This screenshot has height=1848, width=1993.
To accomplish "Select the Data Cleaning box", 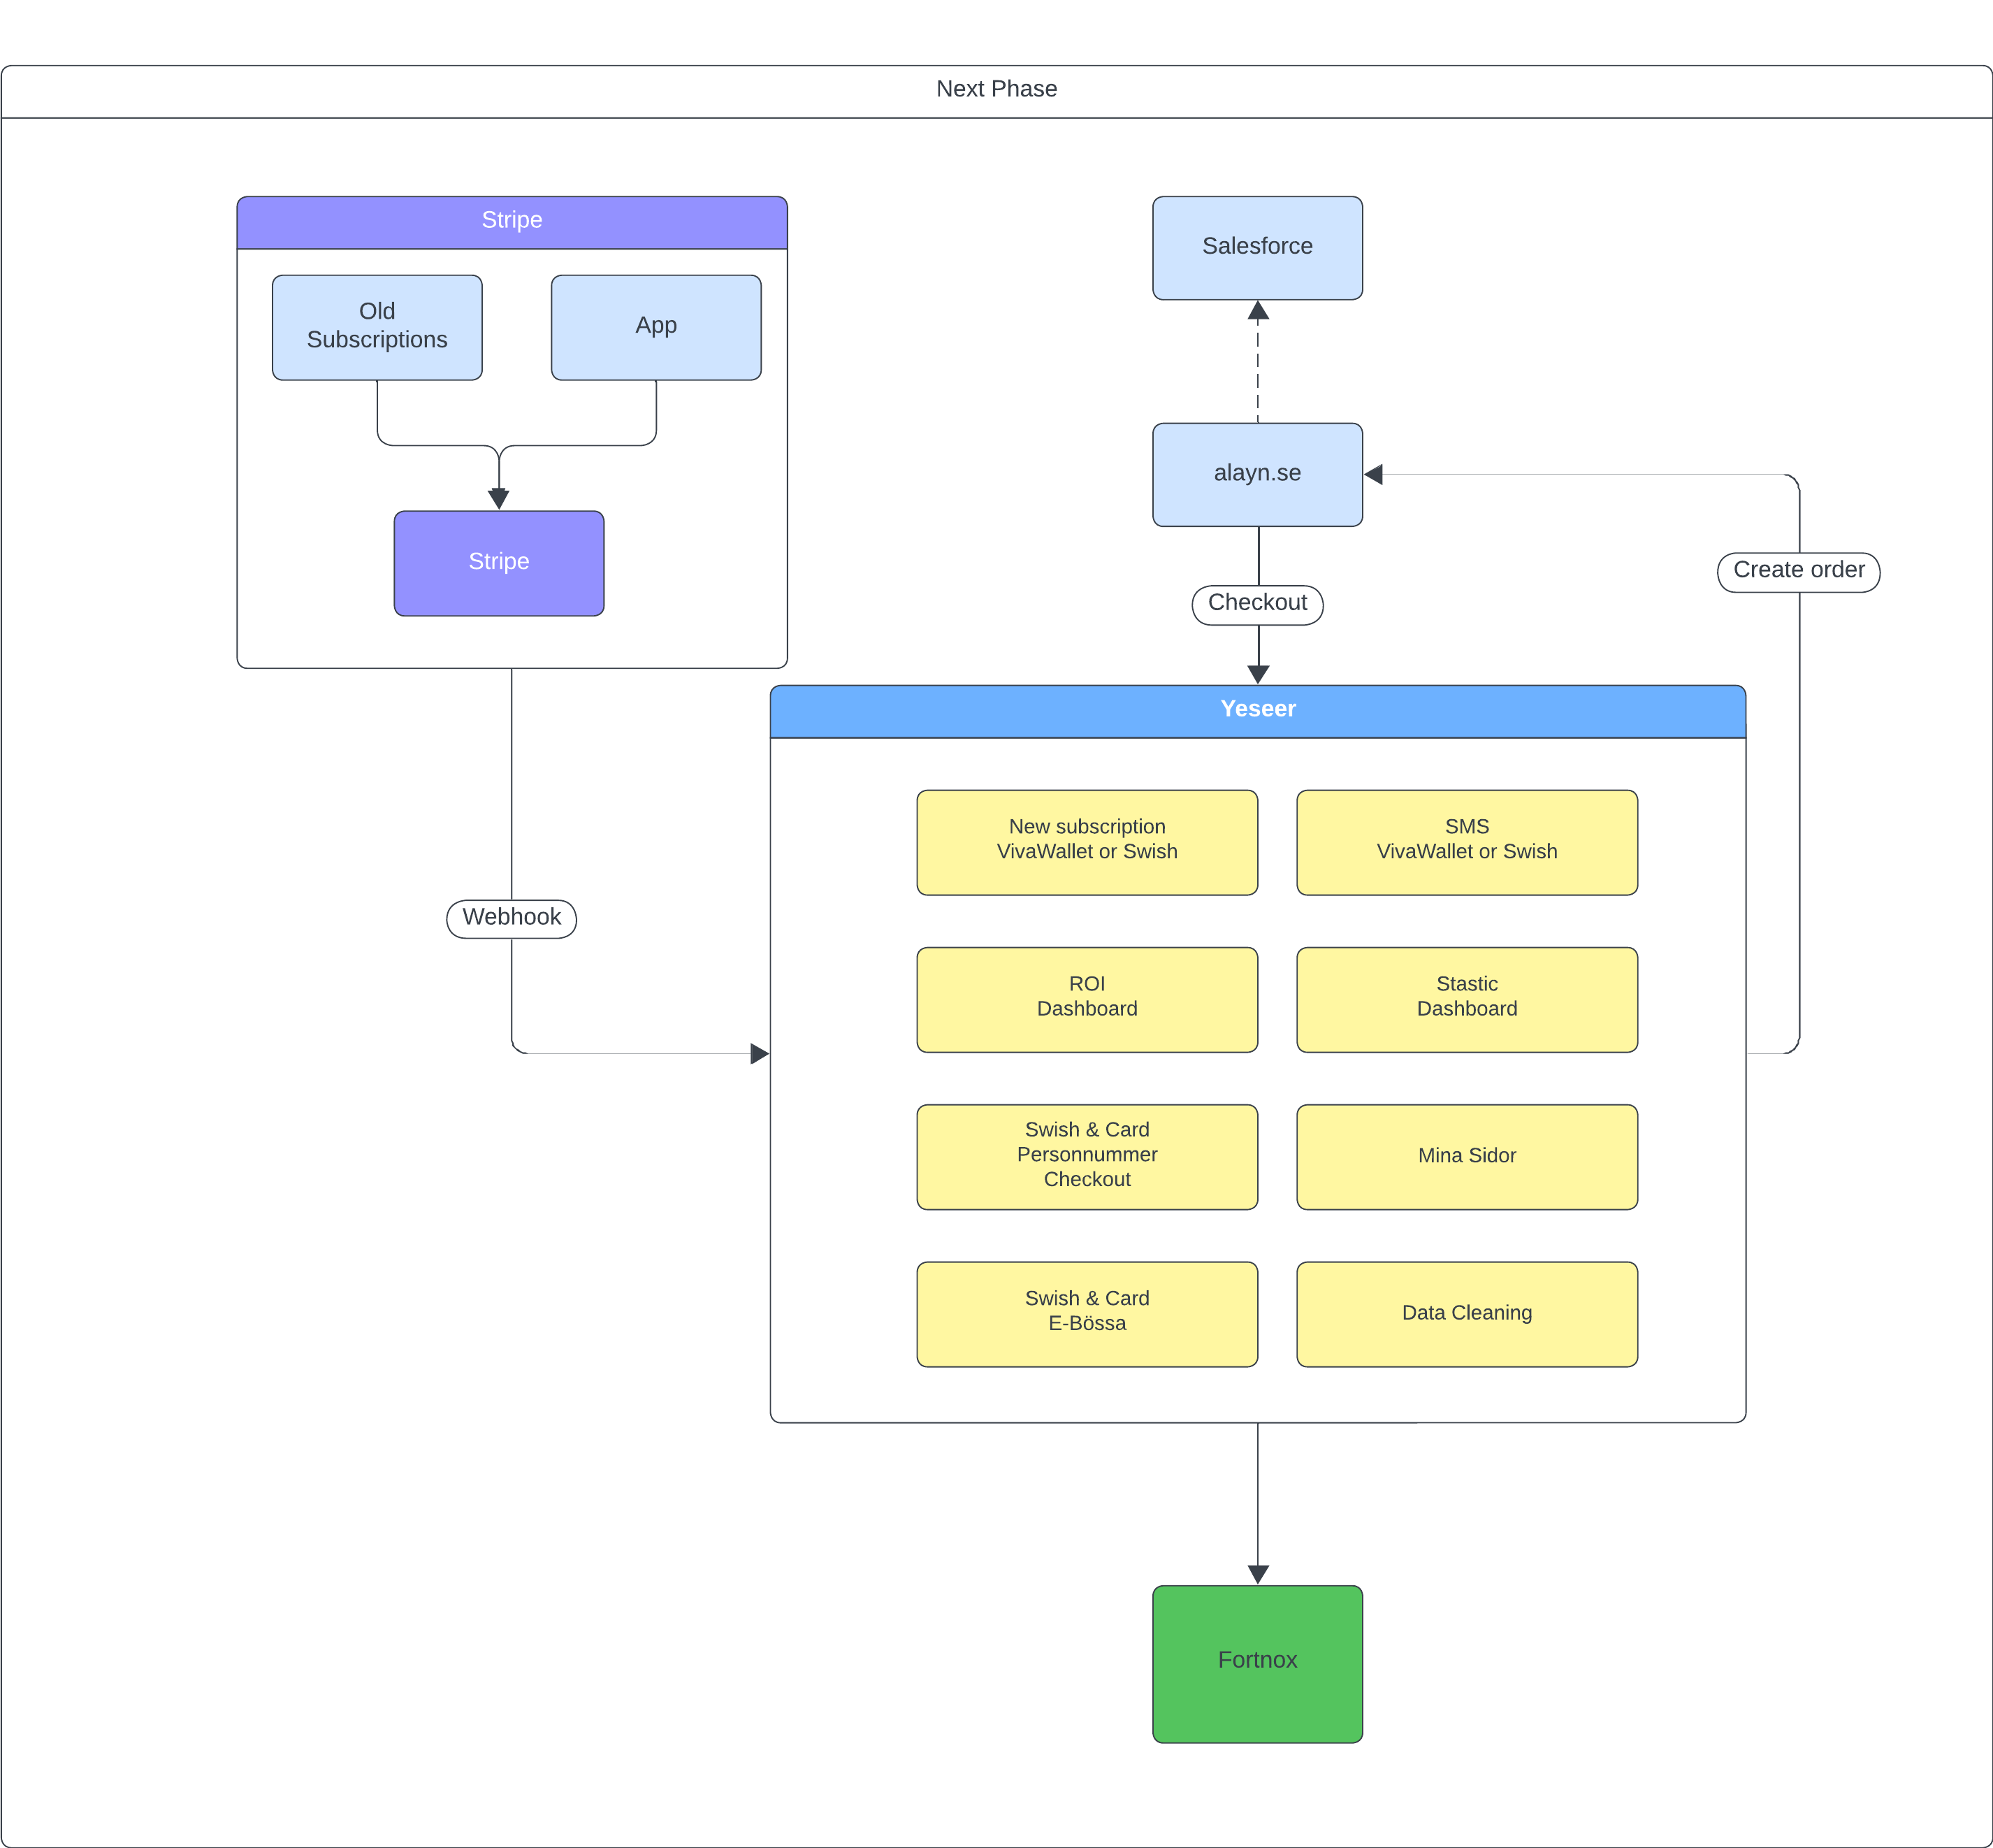I will (x=1467, y=1314).
